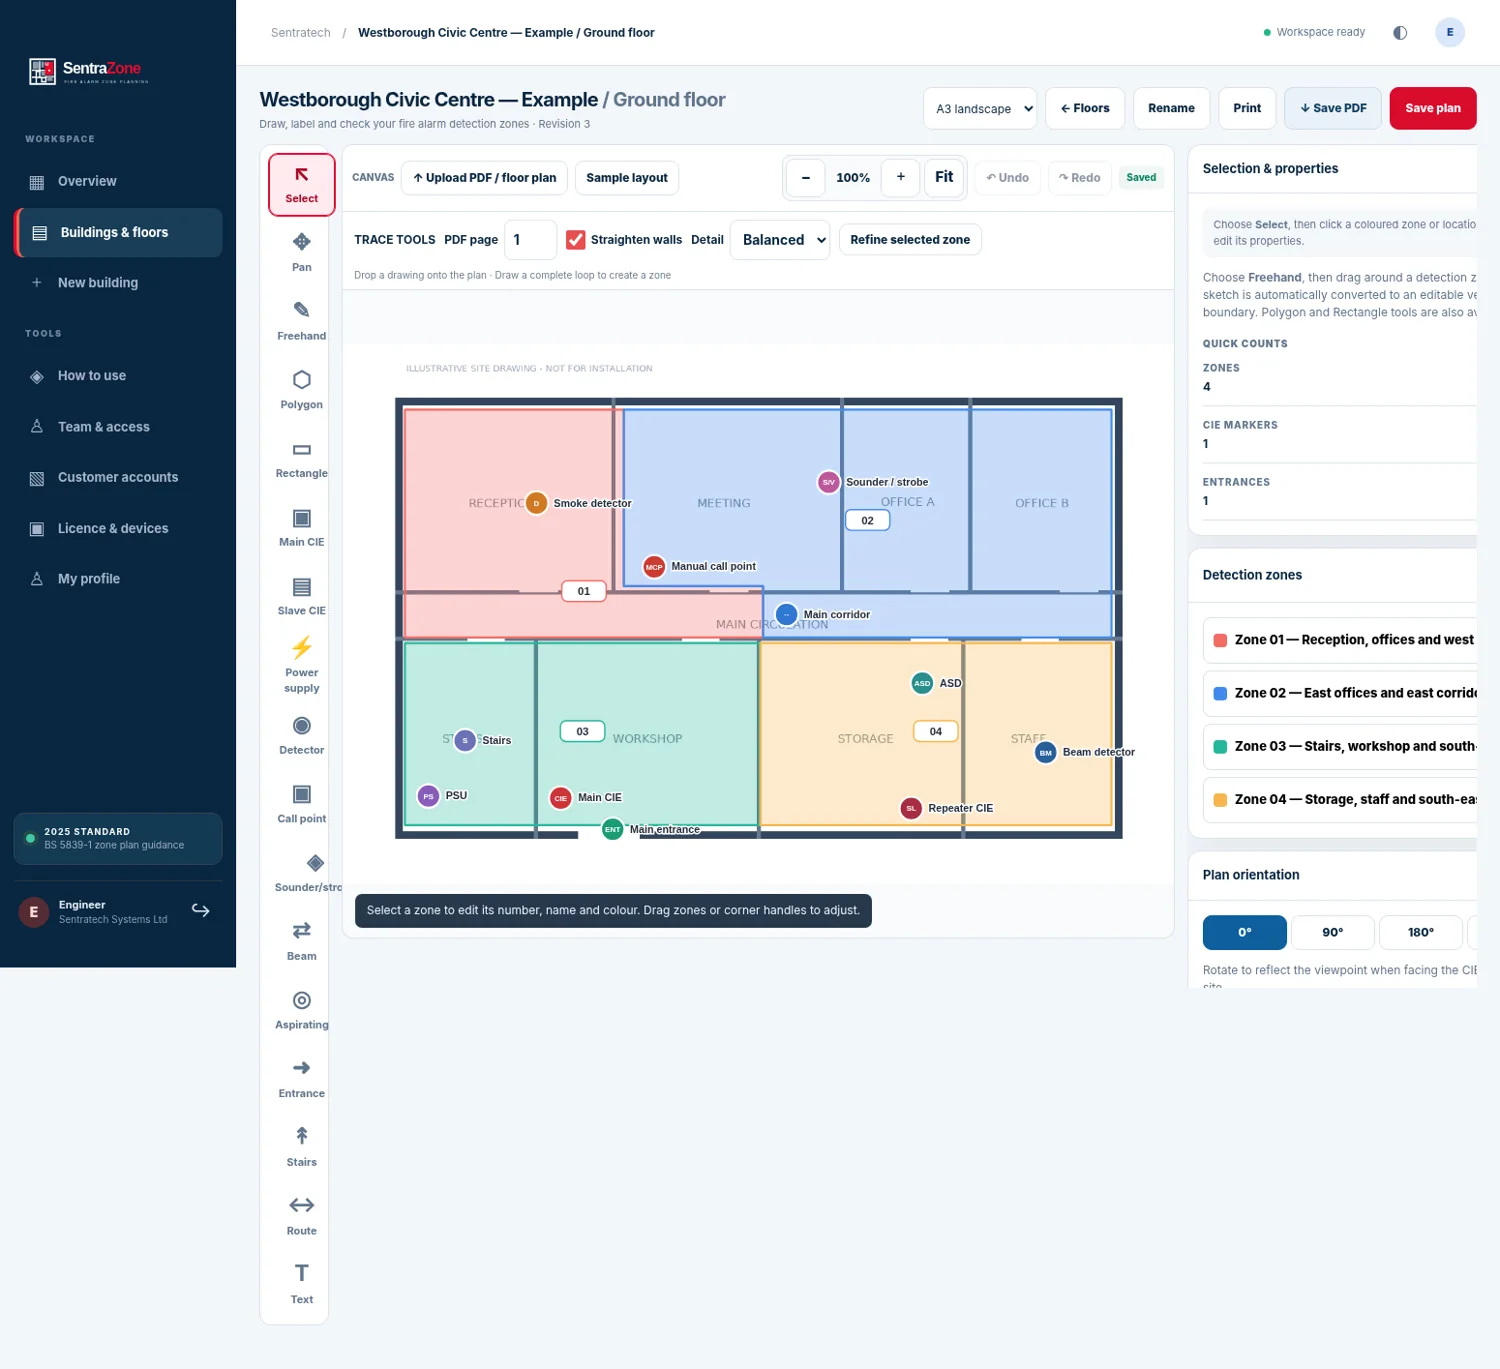Load the Sample layout

coord(627,178)
